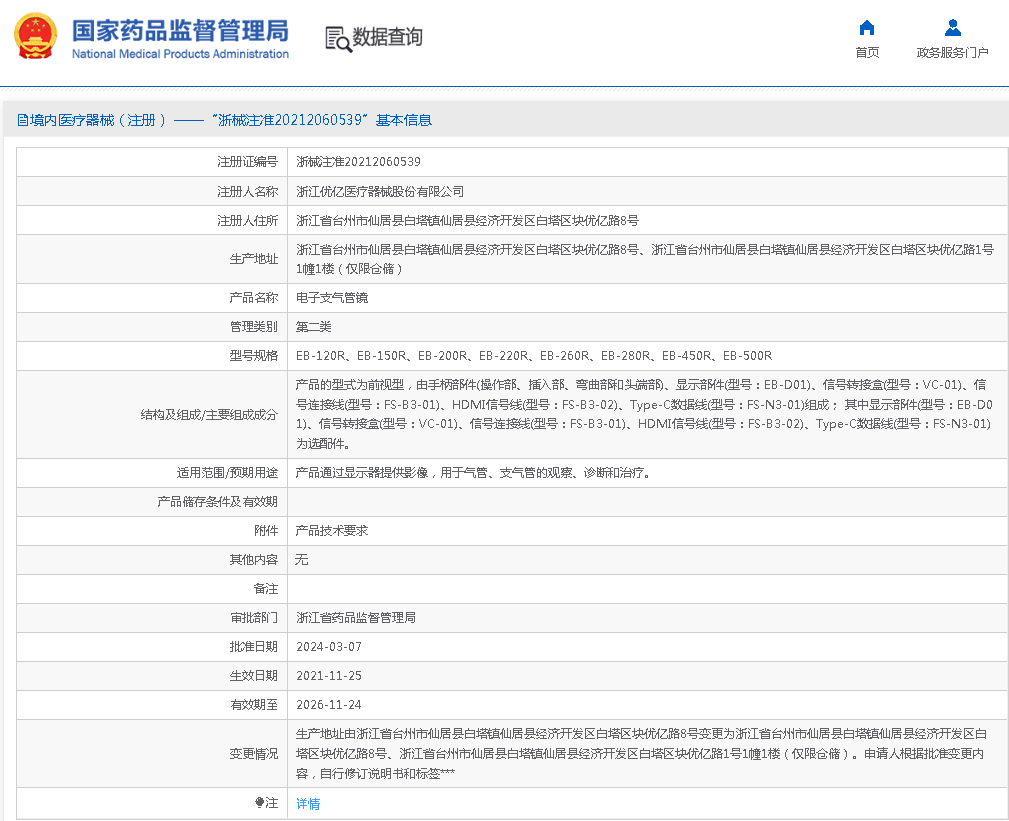Click the 生产地址 row label
The width and height of the screenshot is (1009, 821).
(254, 259)
